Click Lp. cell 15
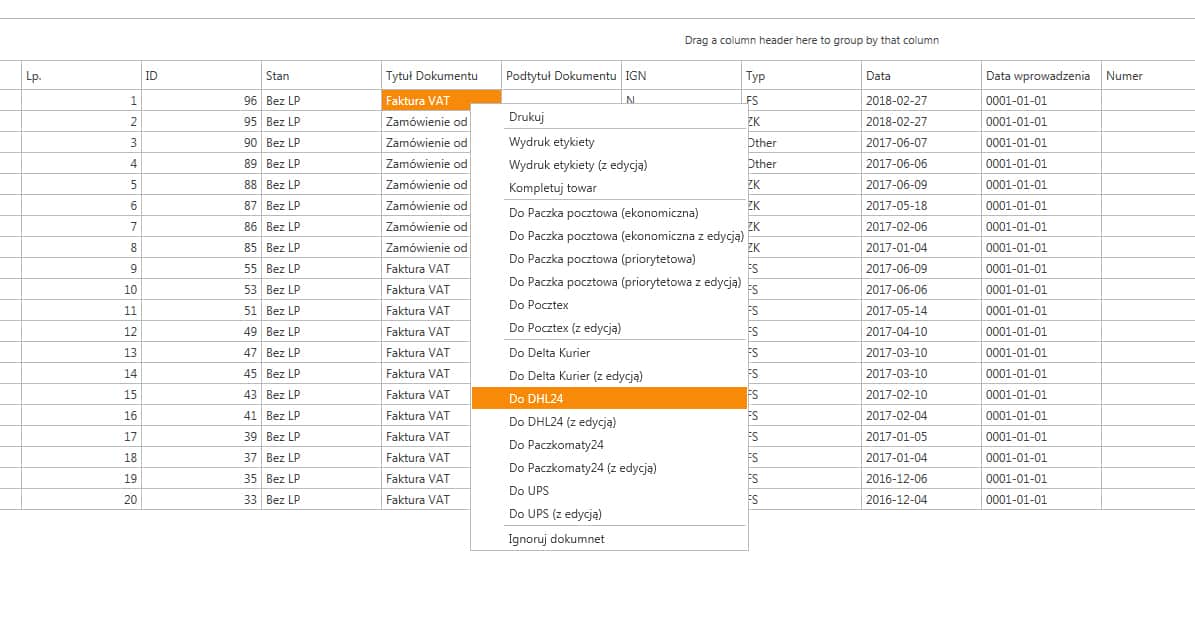Image resolution: width=1195 pixels, height=621 pixels. click(82, 395)
